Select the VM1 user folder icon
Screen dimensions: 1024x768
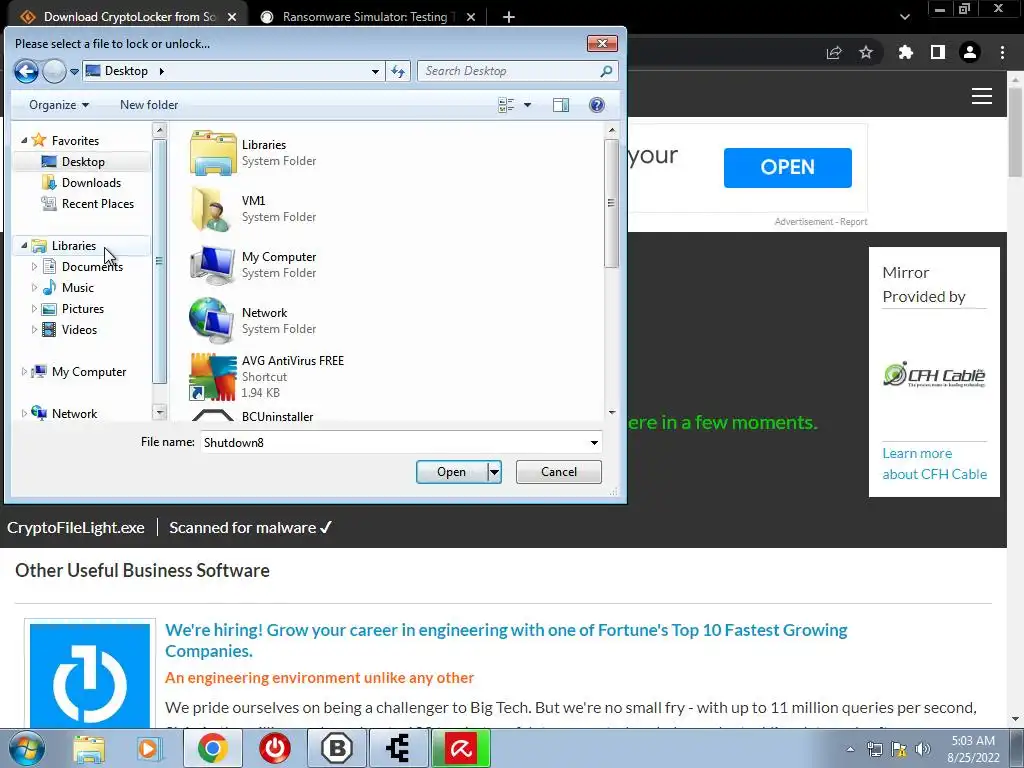tap(213, 209)
